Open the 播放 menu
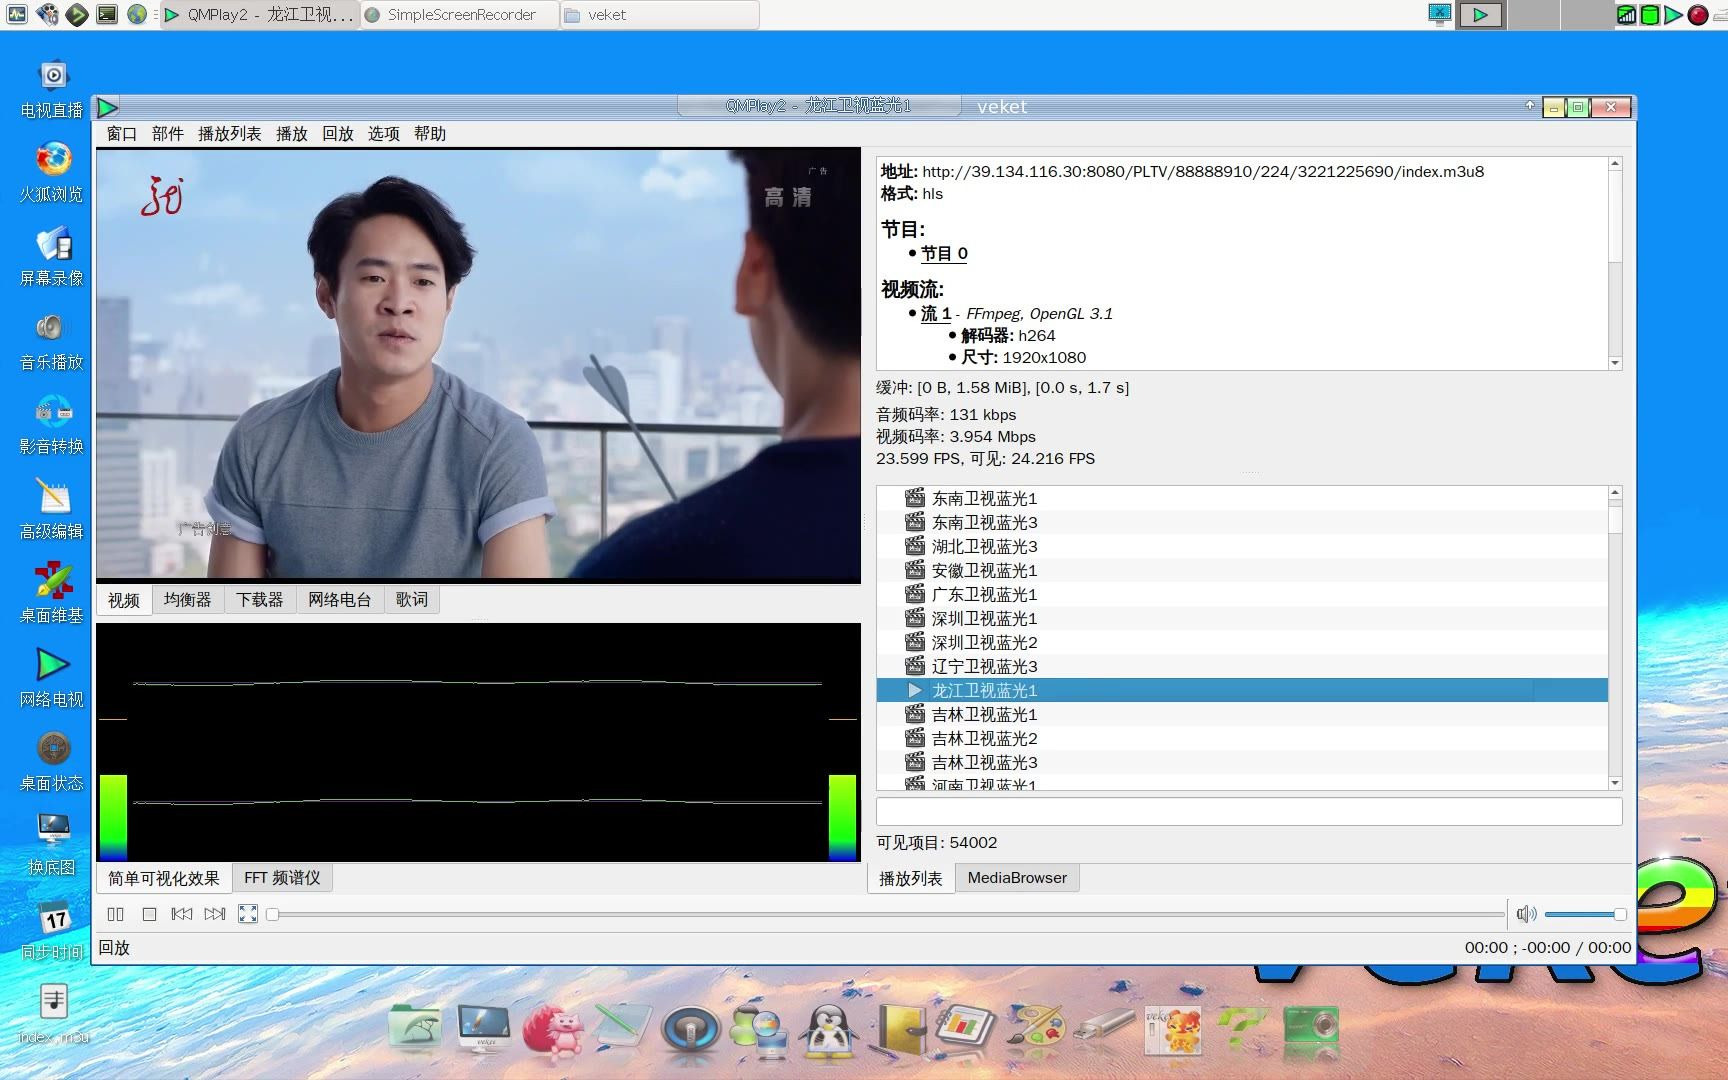The image size is (1728, 1080). point(291,134)
